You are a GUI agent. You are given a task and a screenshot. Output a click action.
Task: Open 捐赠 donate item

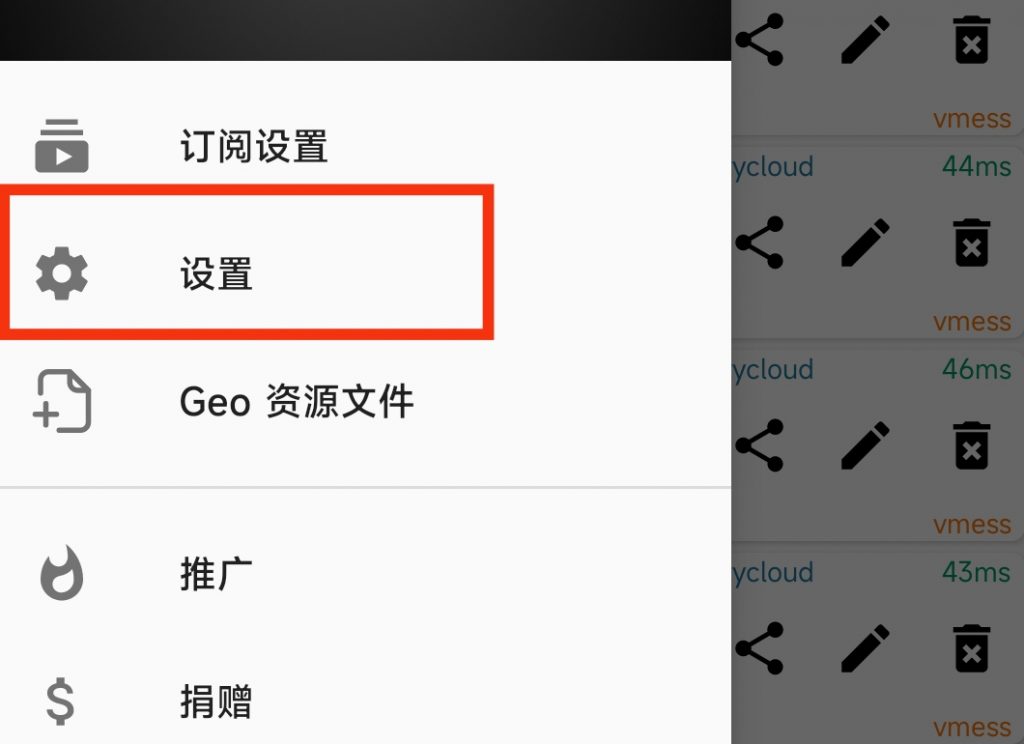point(365,702)
